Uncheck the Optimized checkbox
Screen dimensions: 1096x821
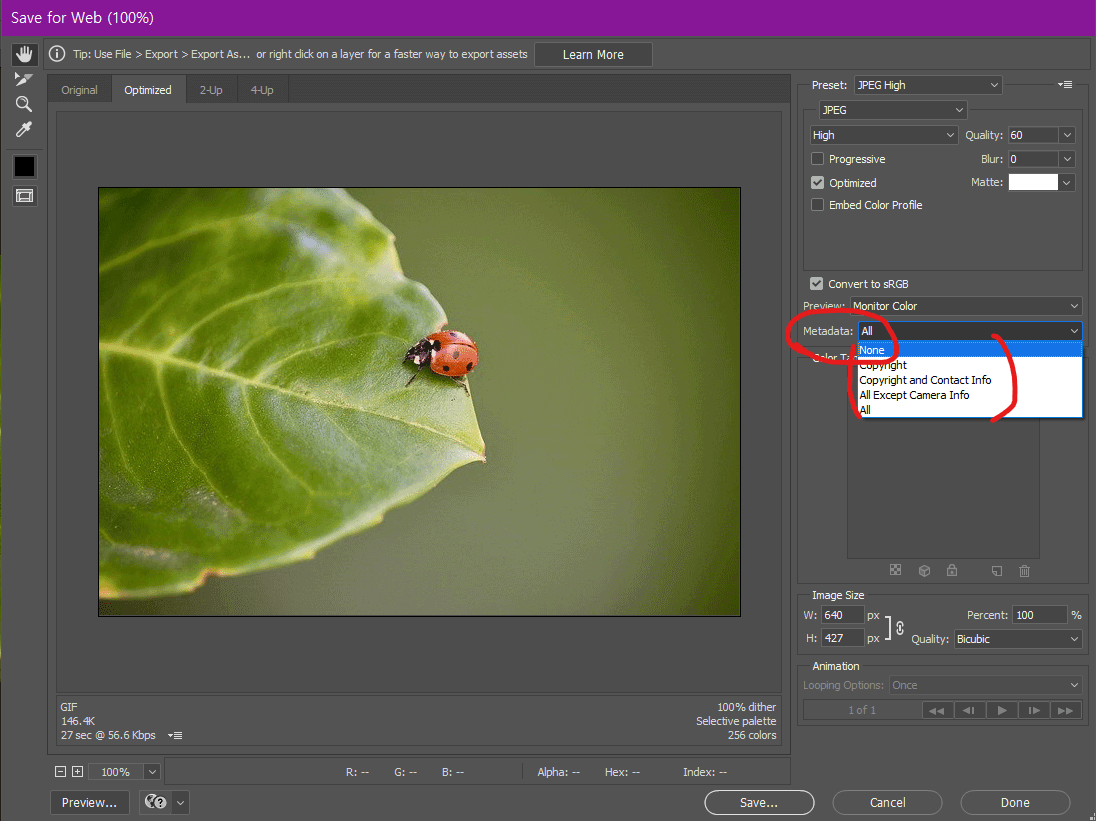click(x=817, y=182)
